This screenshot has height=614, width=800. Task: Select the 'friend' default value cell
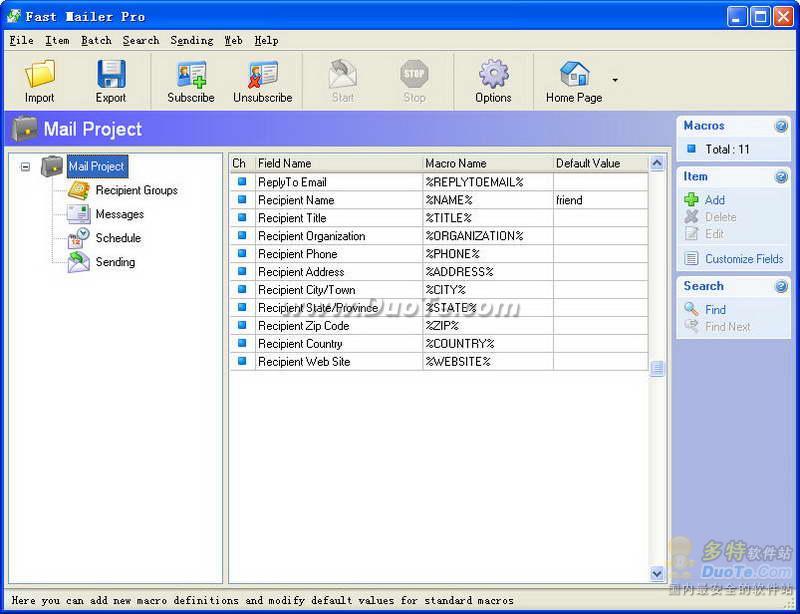click(601, 200)
